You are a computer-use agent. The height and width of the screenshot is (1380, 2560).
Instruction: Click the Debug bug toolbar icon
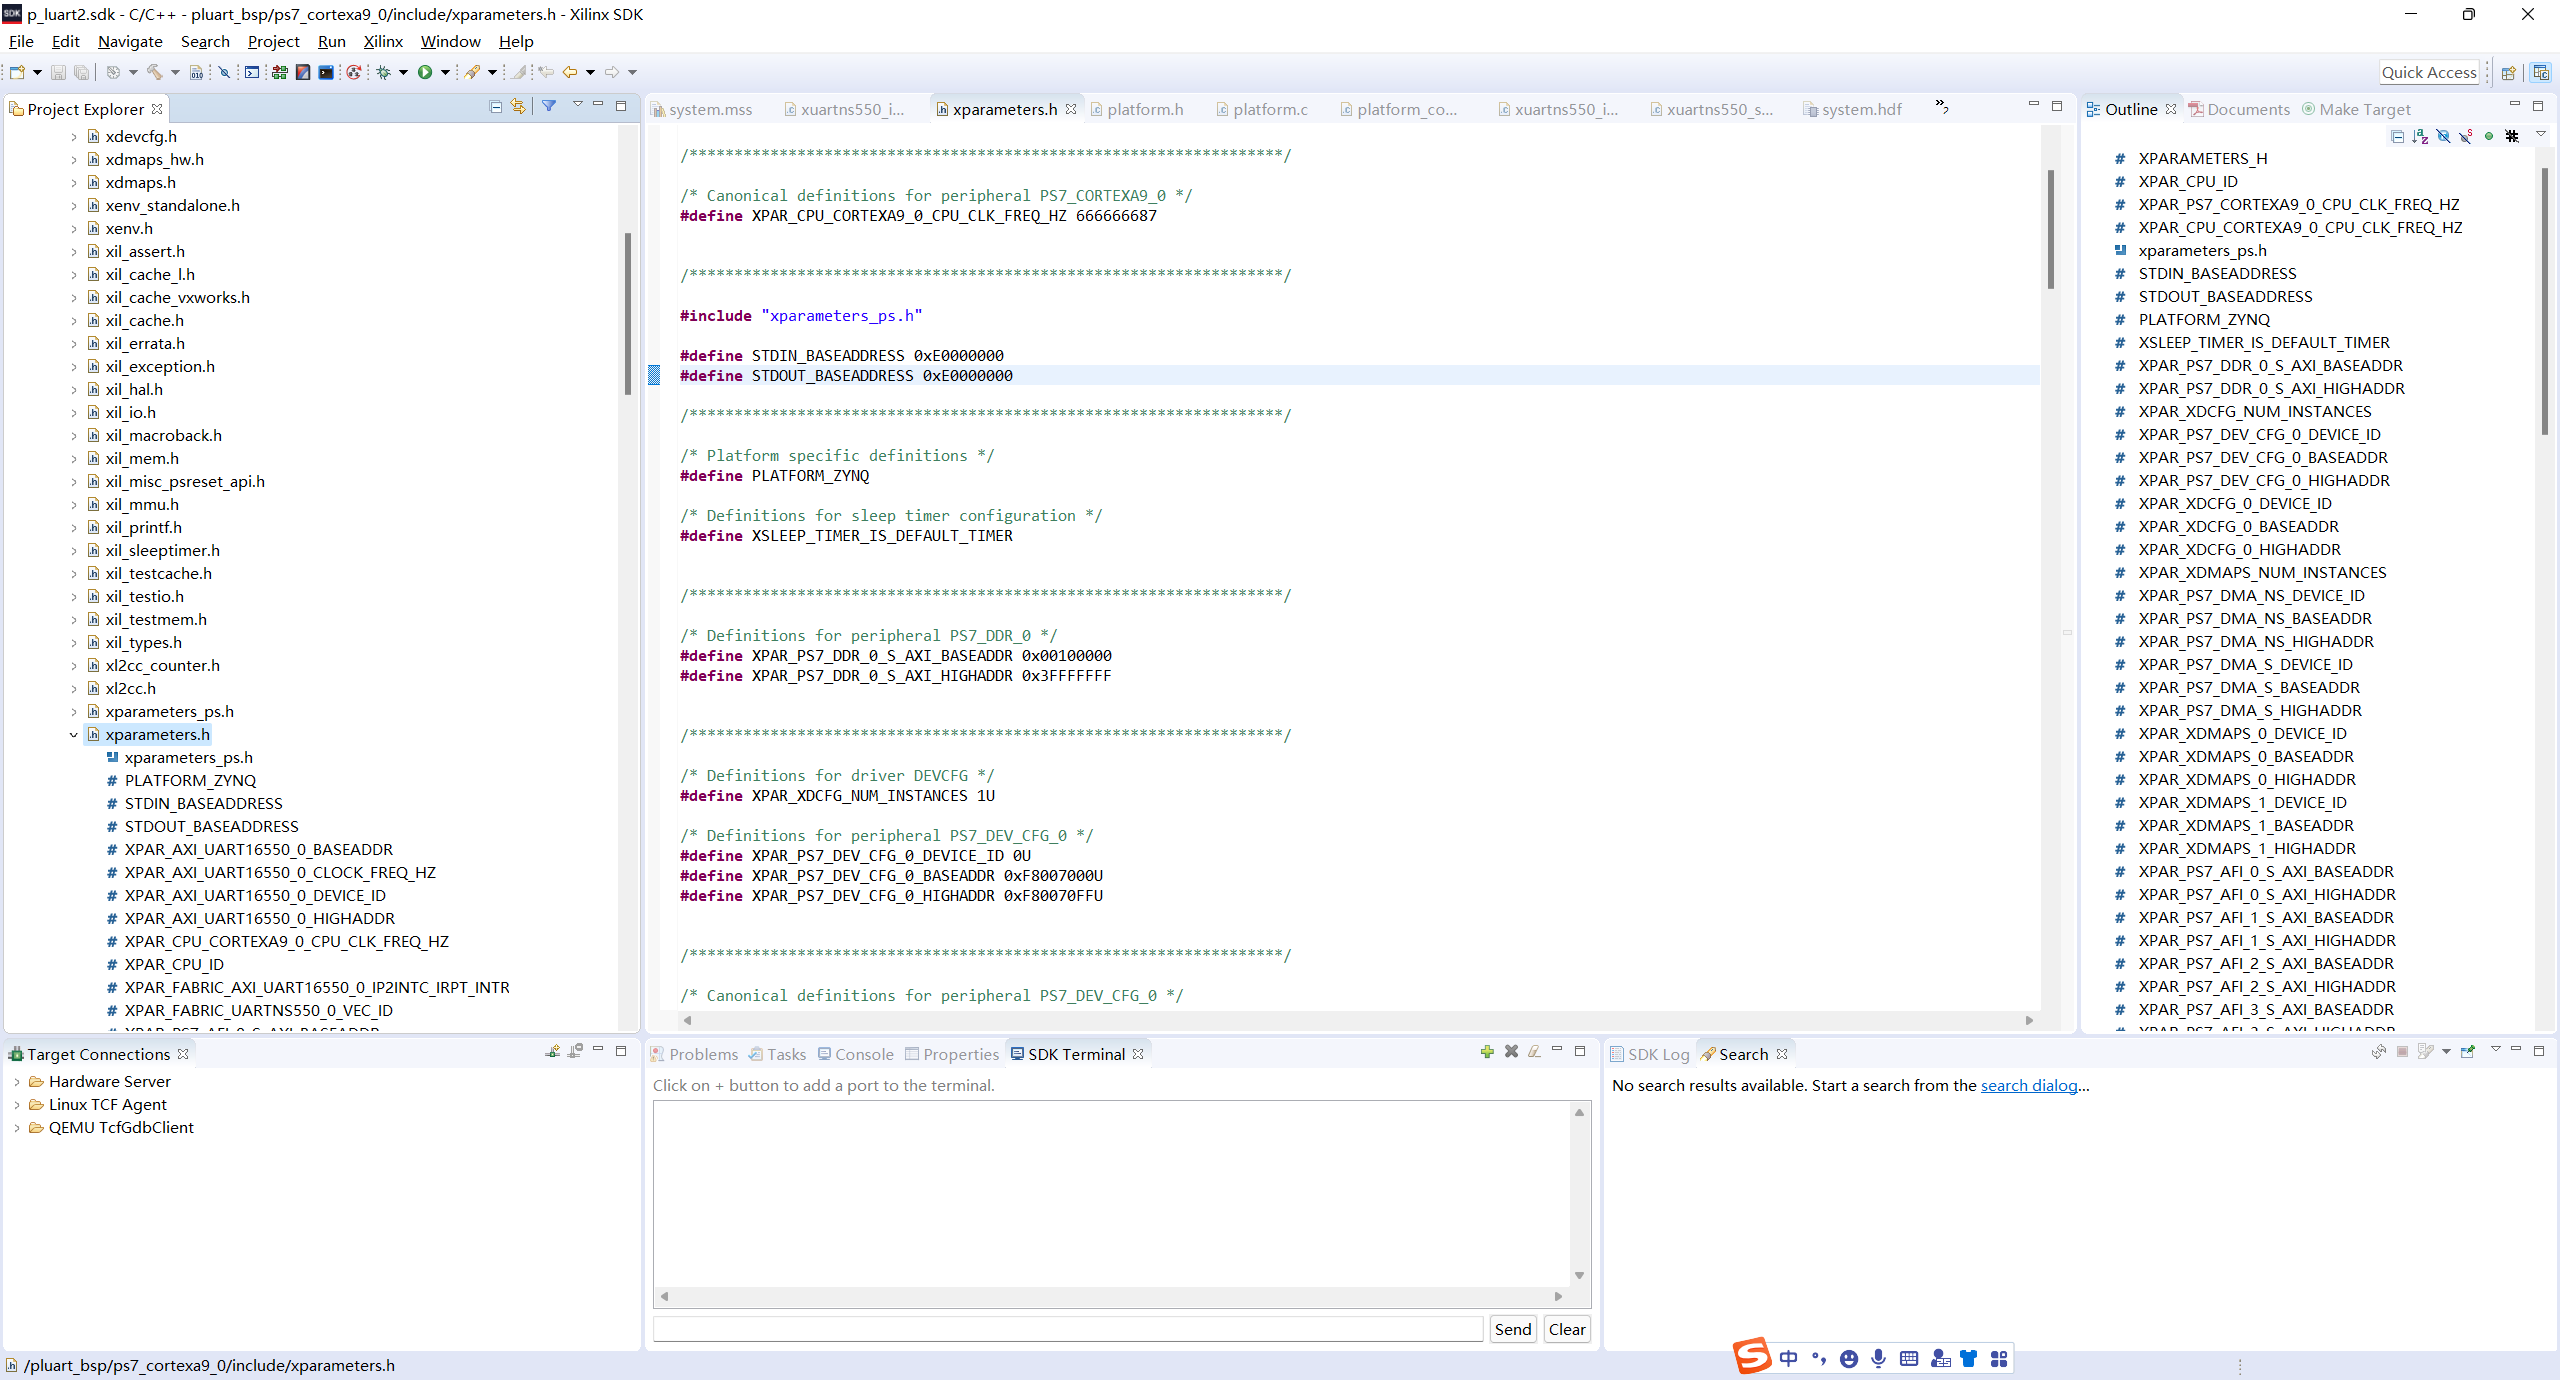[x=385, y=72]
